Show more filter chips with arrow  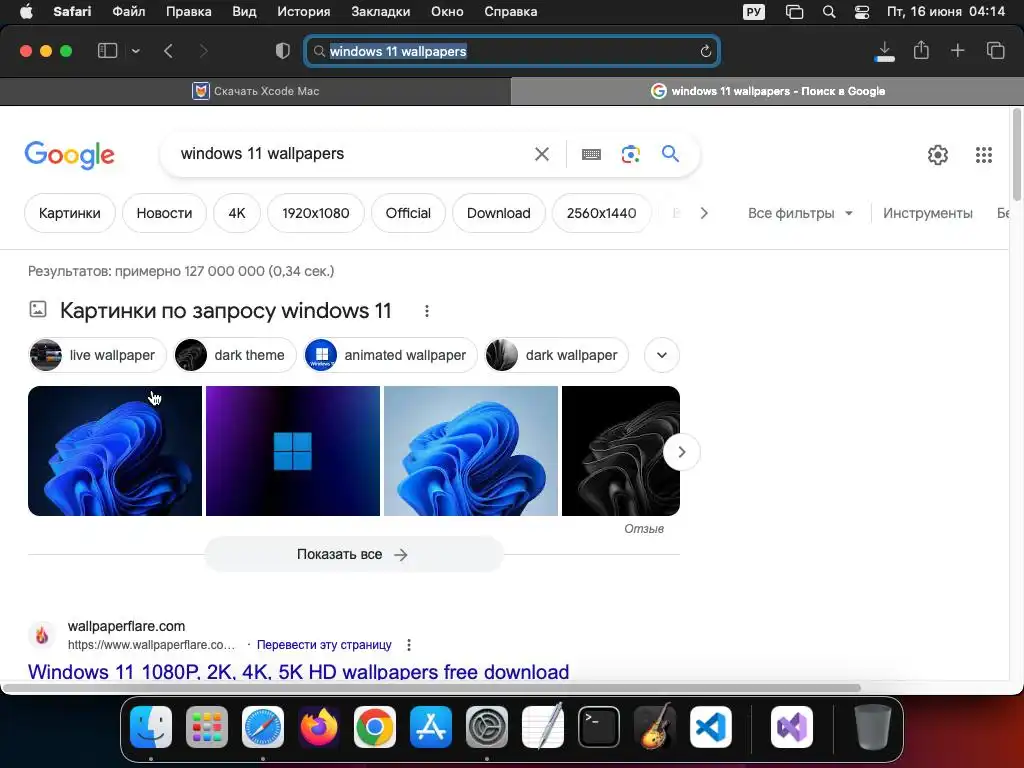click(x=703, y=213)
